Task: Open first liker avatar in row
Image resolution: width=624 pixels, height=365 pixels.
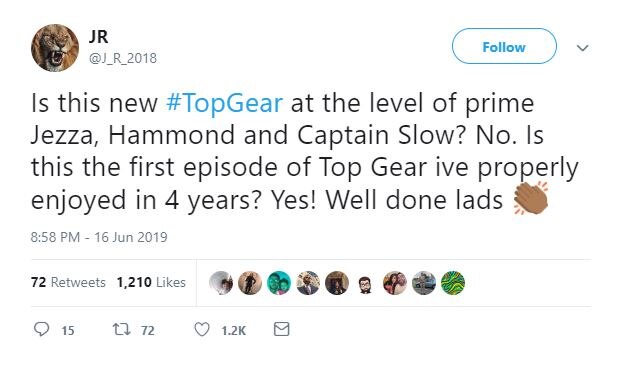Action: 221,283
